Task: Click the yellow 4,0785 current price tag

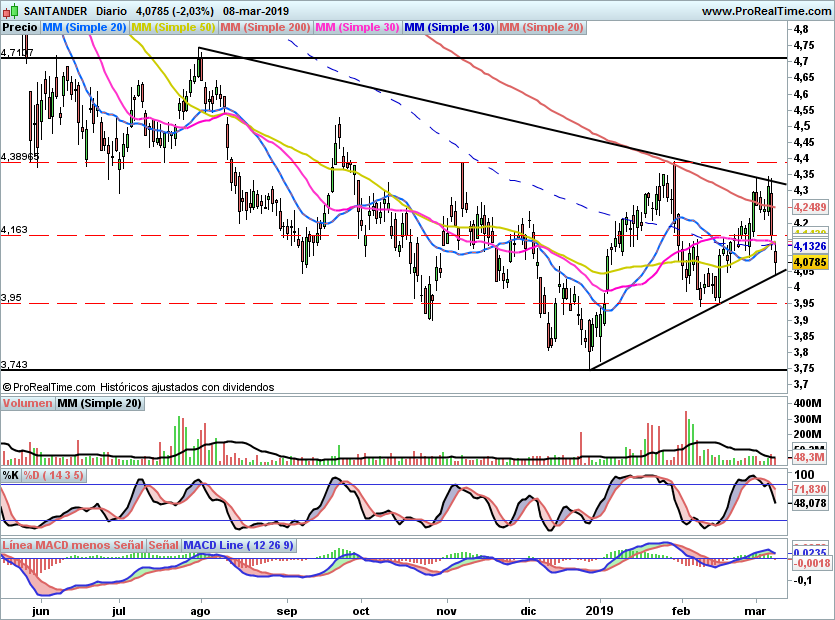Action: click(810, 262)
